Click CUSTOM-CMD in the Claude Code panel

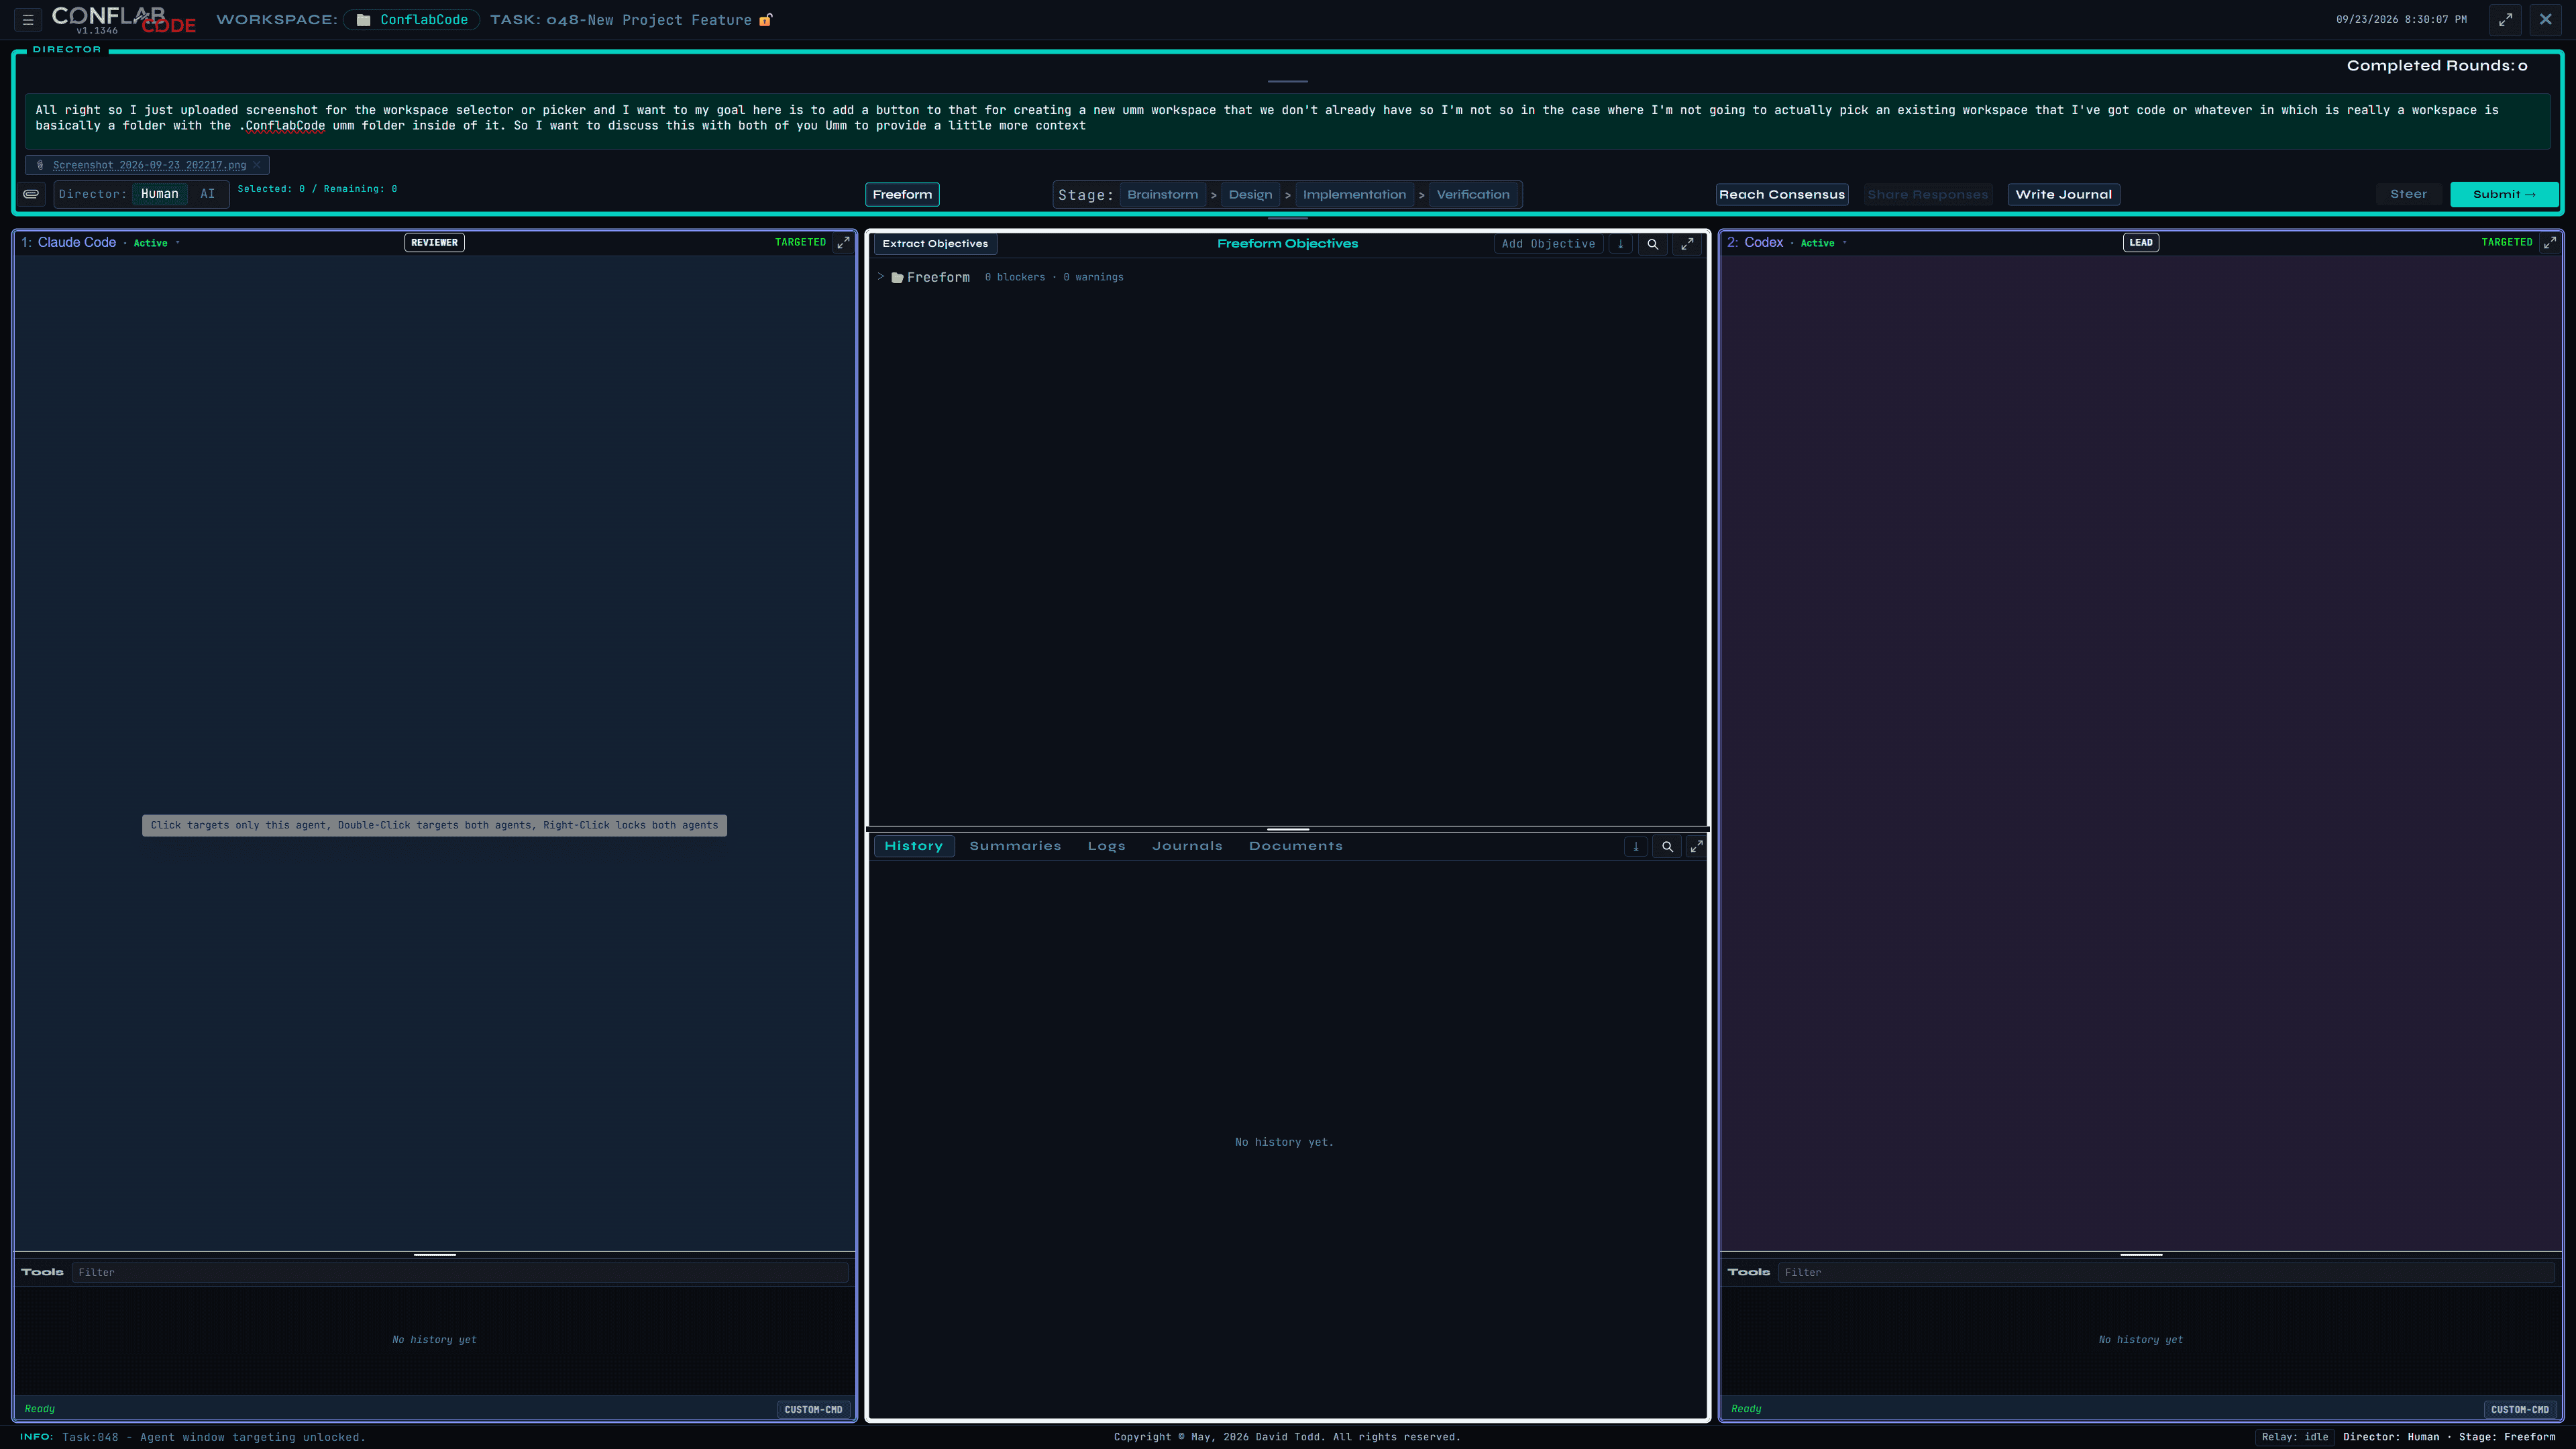[x=813, y=1410]
